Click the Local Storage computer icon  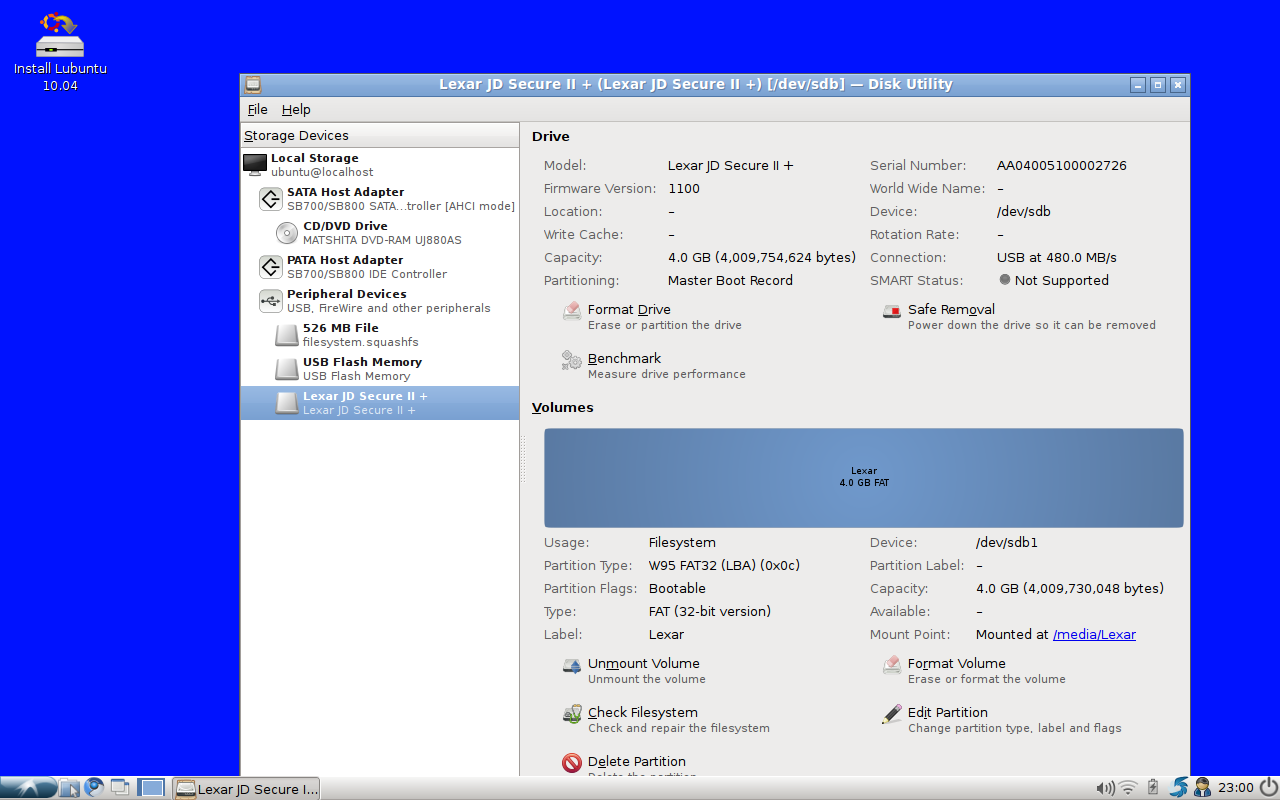(x=255, y=165)
